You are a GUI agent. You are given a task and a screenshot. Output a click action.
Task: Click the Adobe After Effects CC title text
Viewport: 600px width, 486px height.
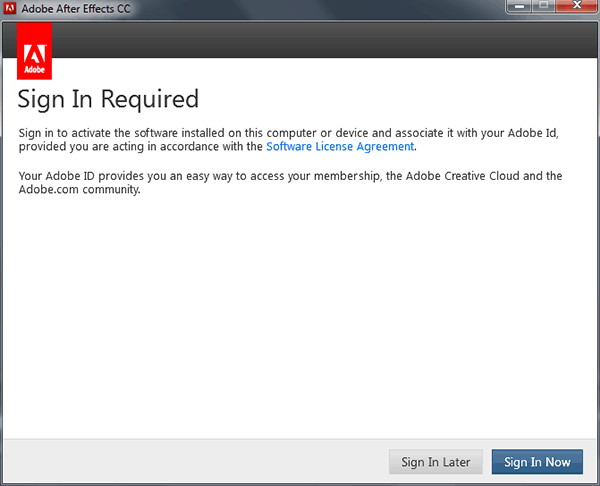[76, 8]
